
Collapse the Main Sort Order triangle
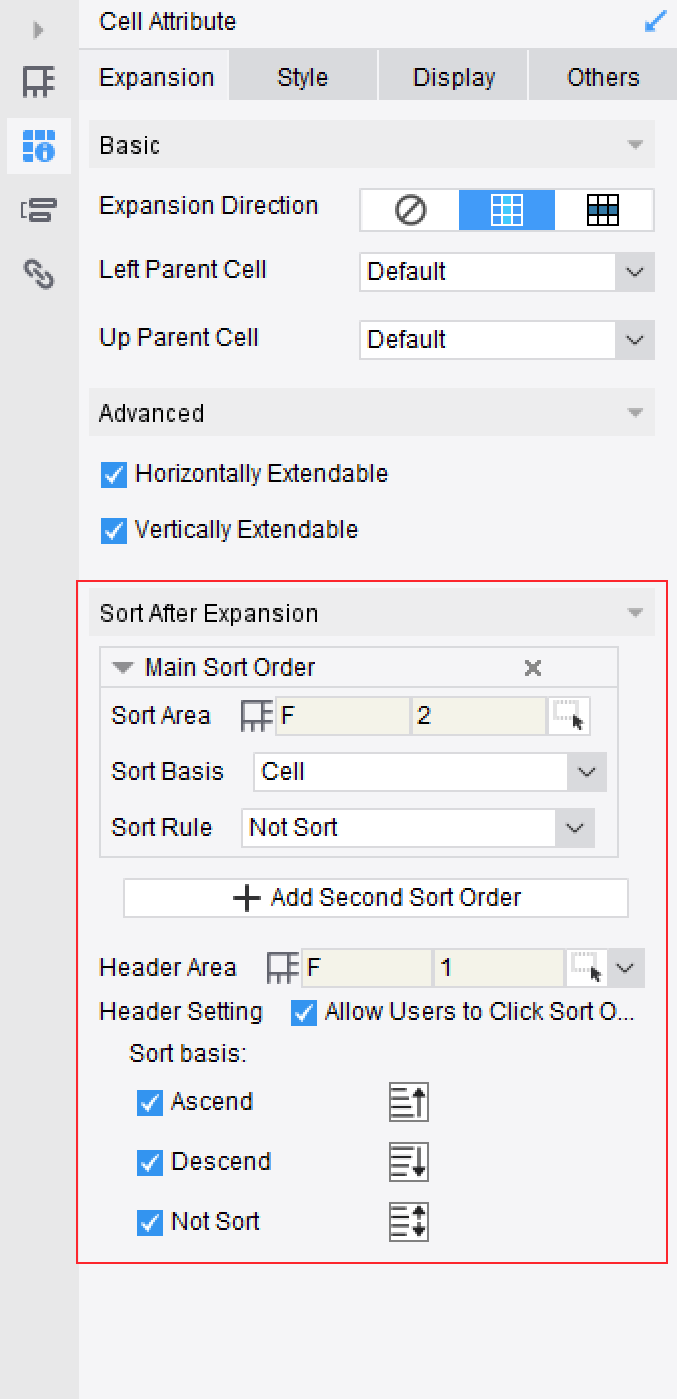click(x=123, y=668)
